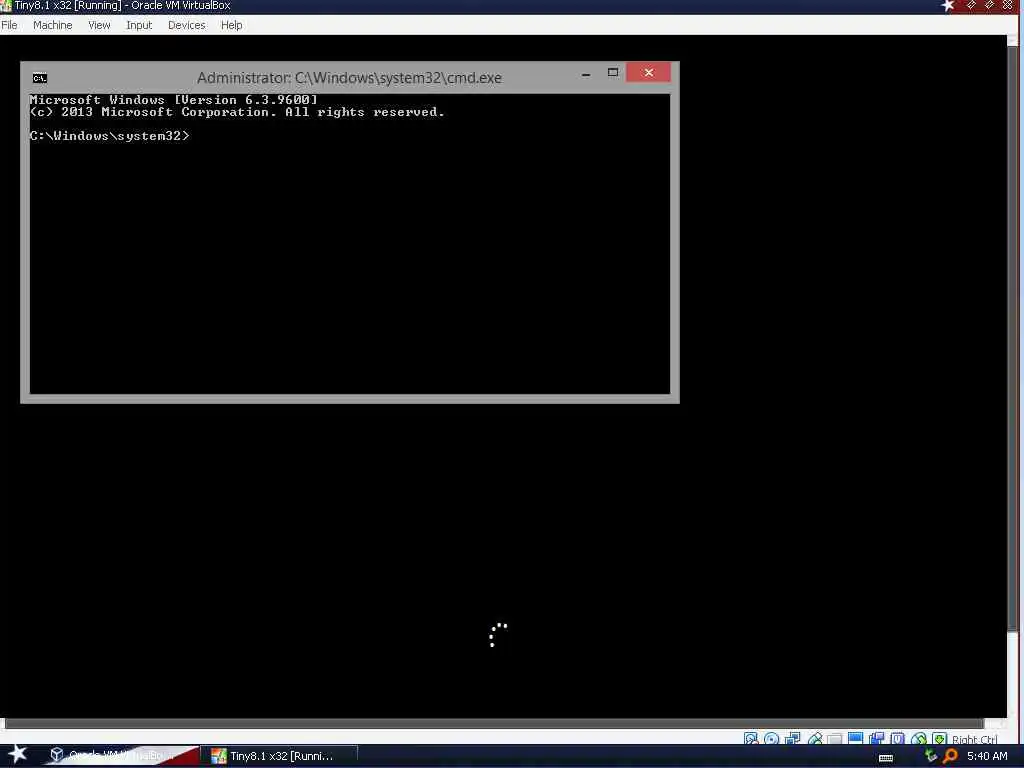Click the shared folders status icon
This screenshot has width=1024, height=768.
(835, 739)
